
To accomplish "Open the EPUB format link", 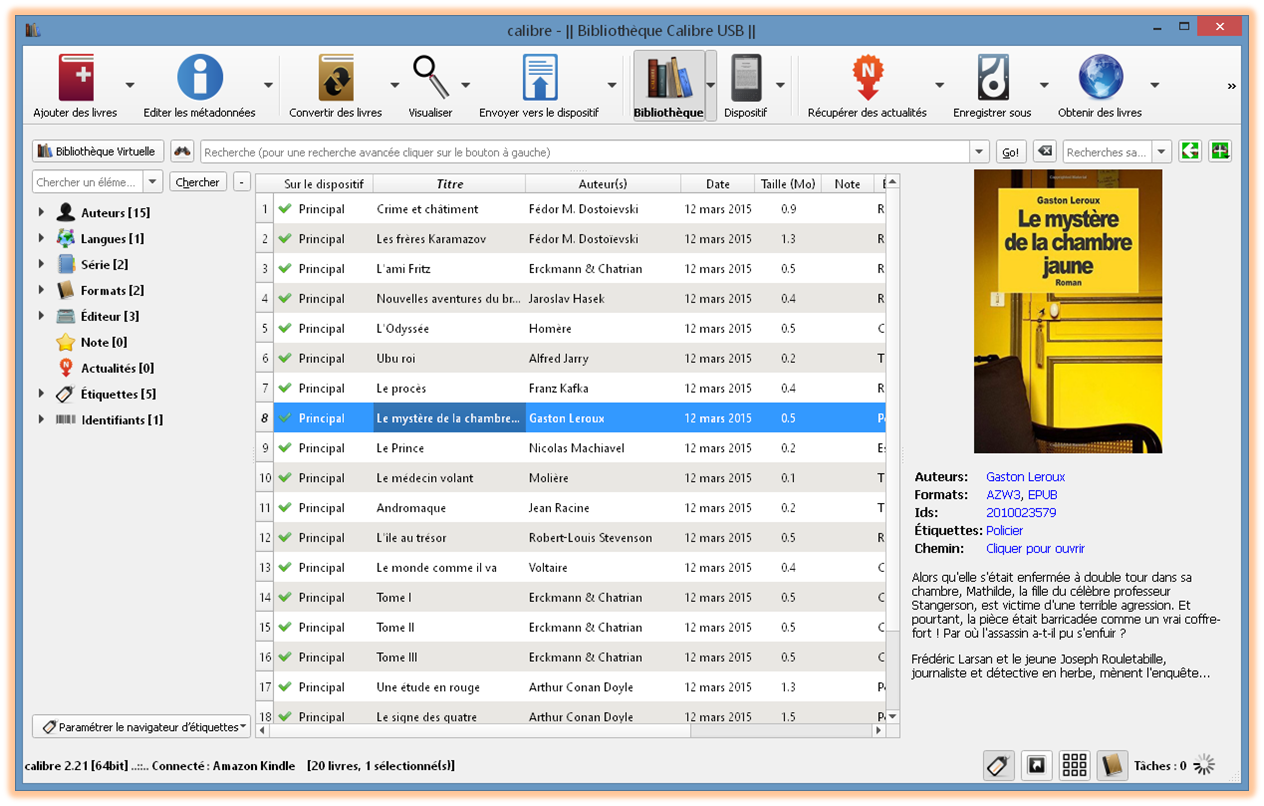I will point(1041,495).
